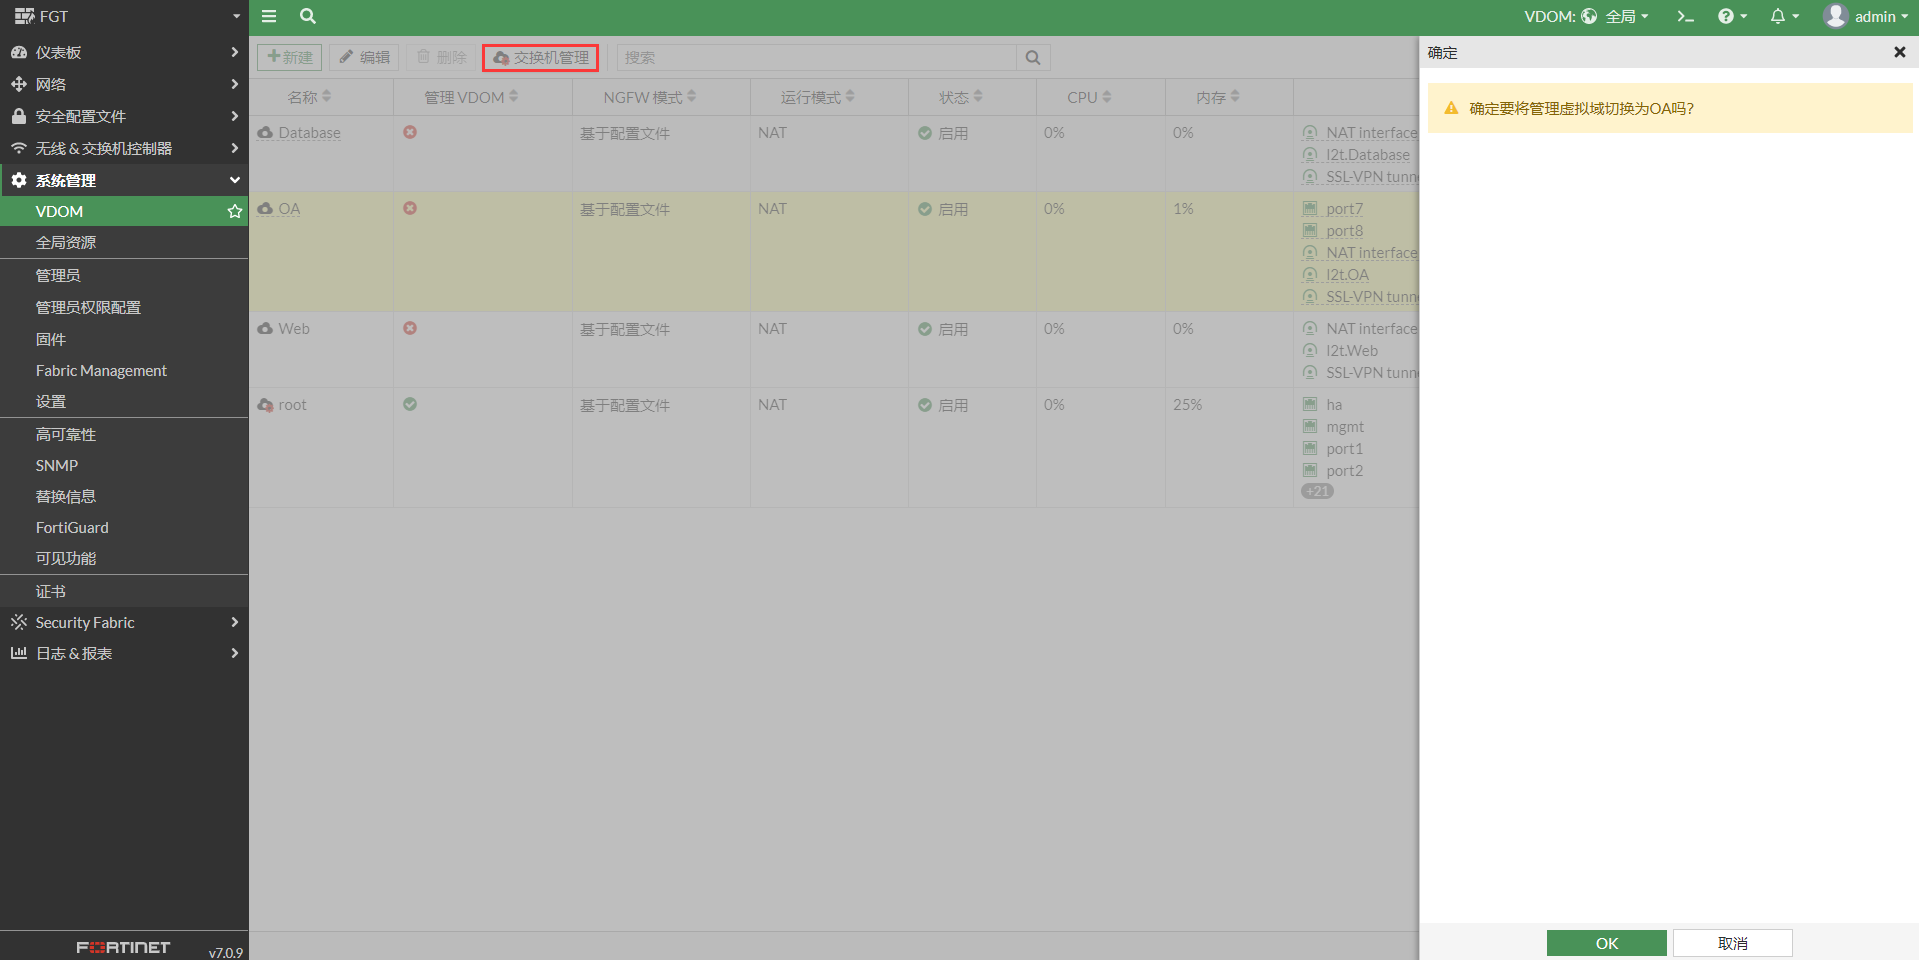Click the 搜索 input field

[816, 58]
